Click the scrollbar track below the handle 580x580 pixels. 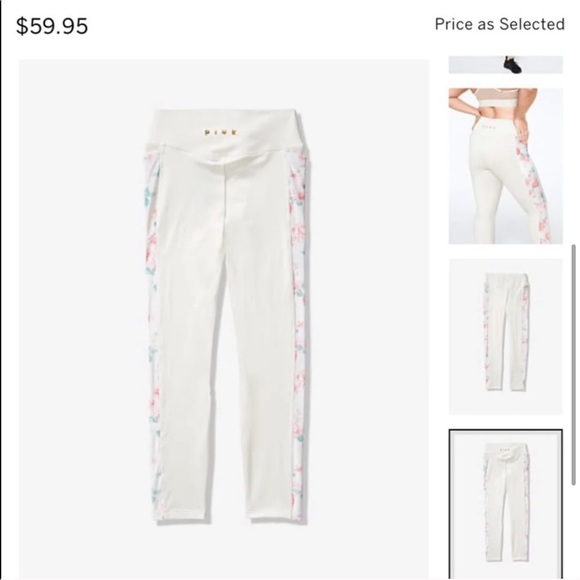click(574, 531)
